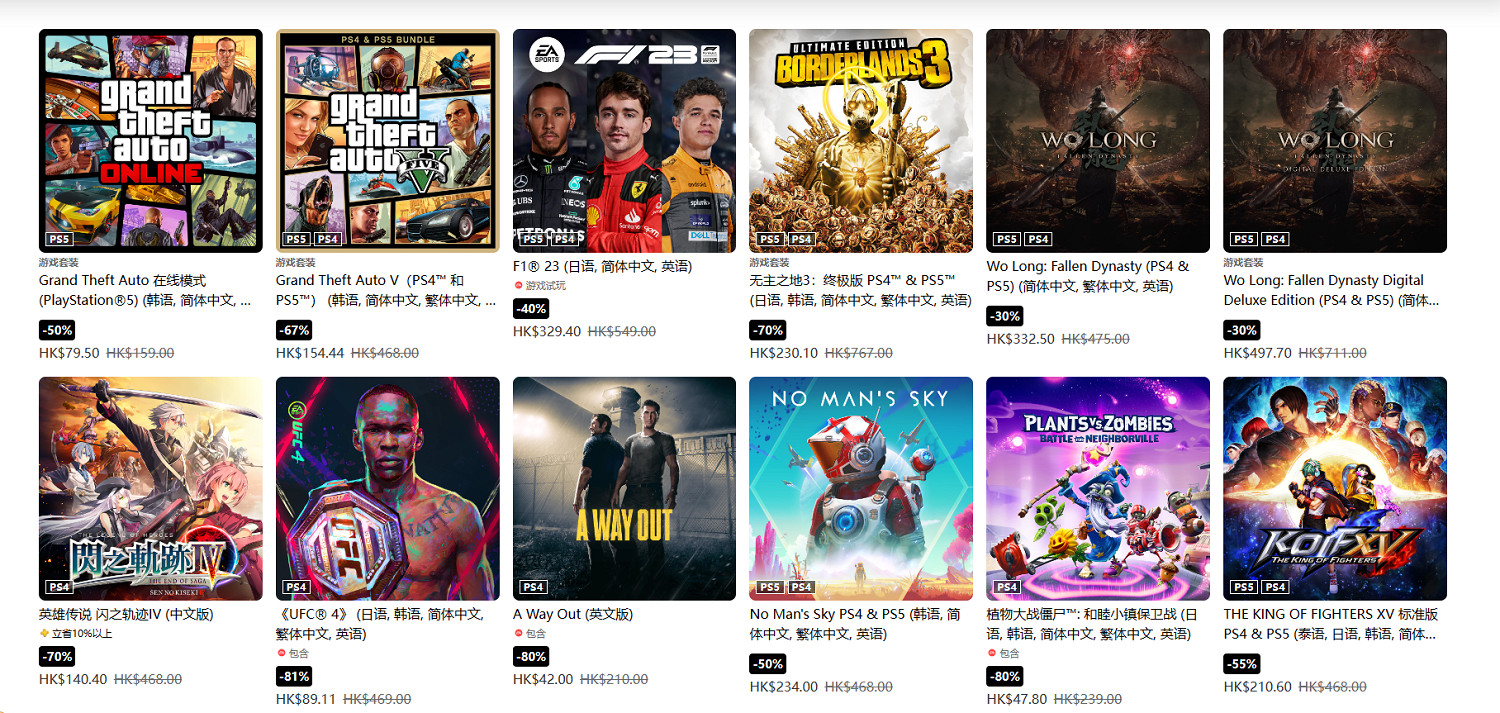Open the KOF XV game cover
This screenshot has height=713, width=1500.
pos(1336,489)
